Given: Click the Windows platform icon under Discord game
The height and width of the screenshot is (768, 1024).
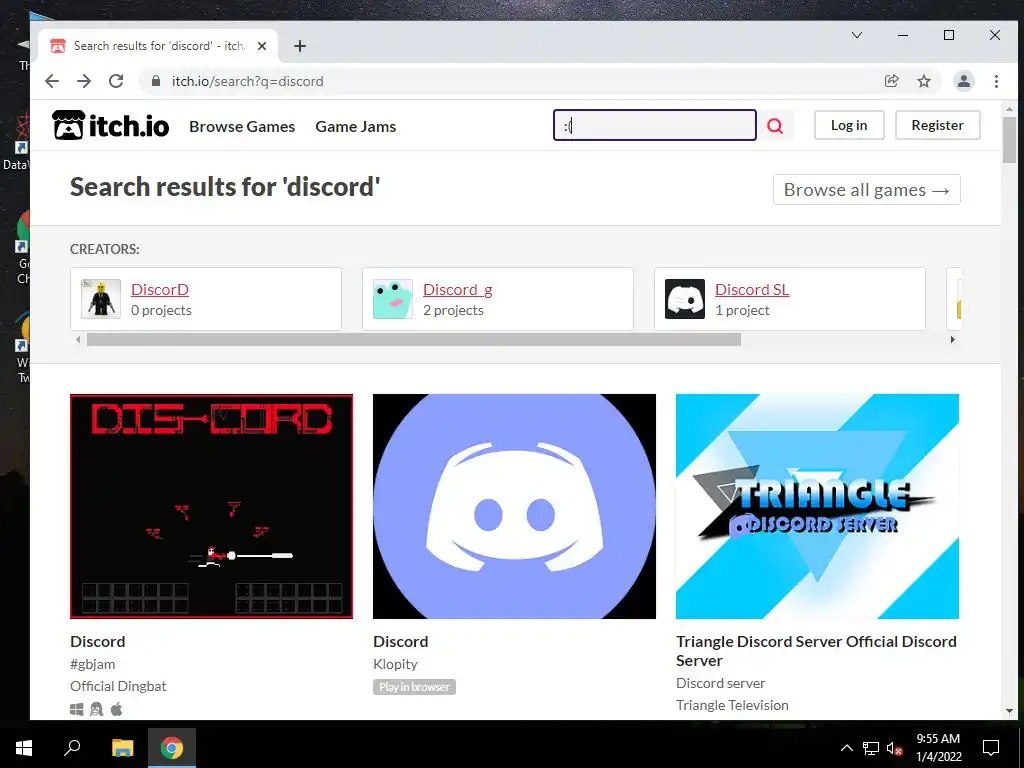Looking at the screenshot, I should point(76,709).
